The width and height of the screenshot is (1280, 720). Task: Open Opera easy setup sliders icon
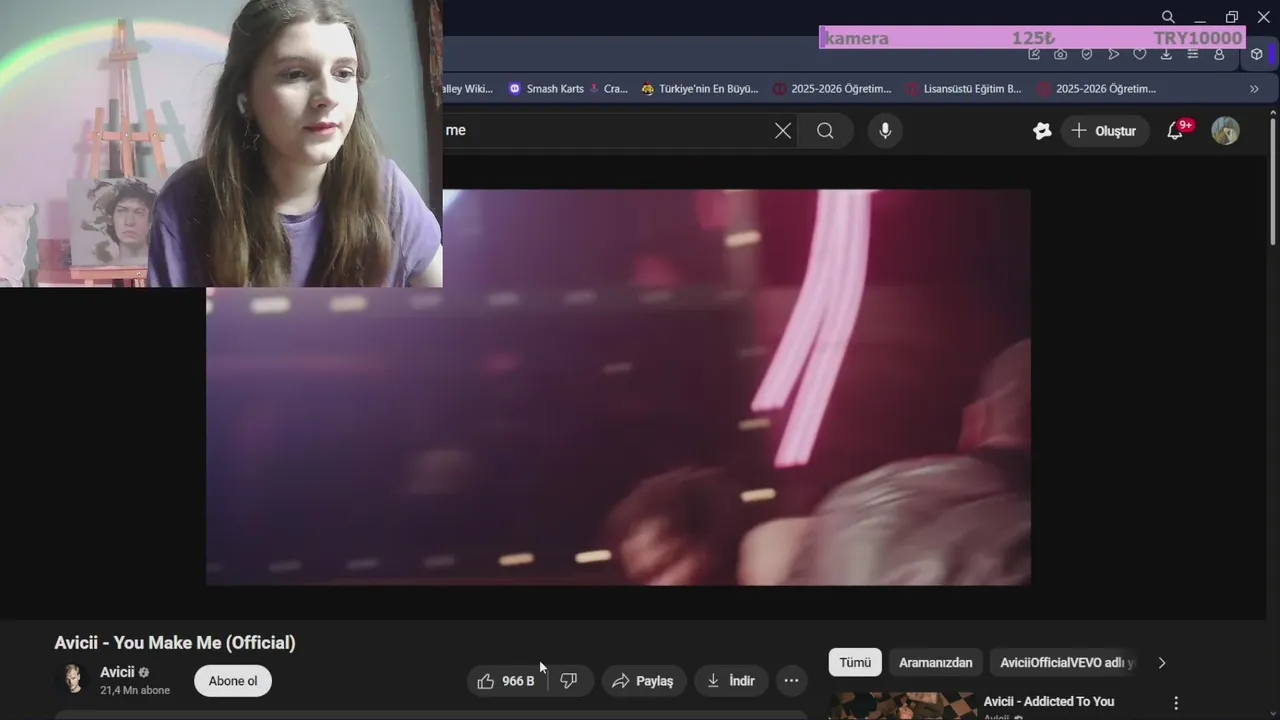point(1193,54)
